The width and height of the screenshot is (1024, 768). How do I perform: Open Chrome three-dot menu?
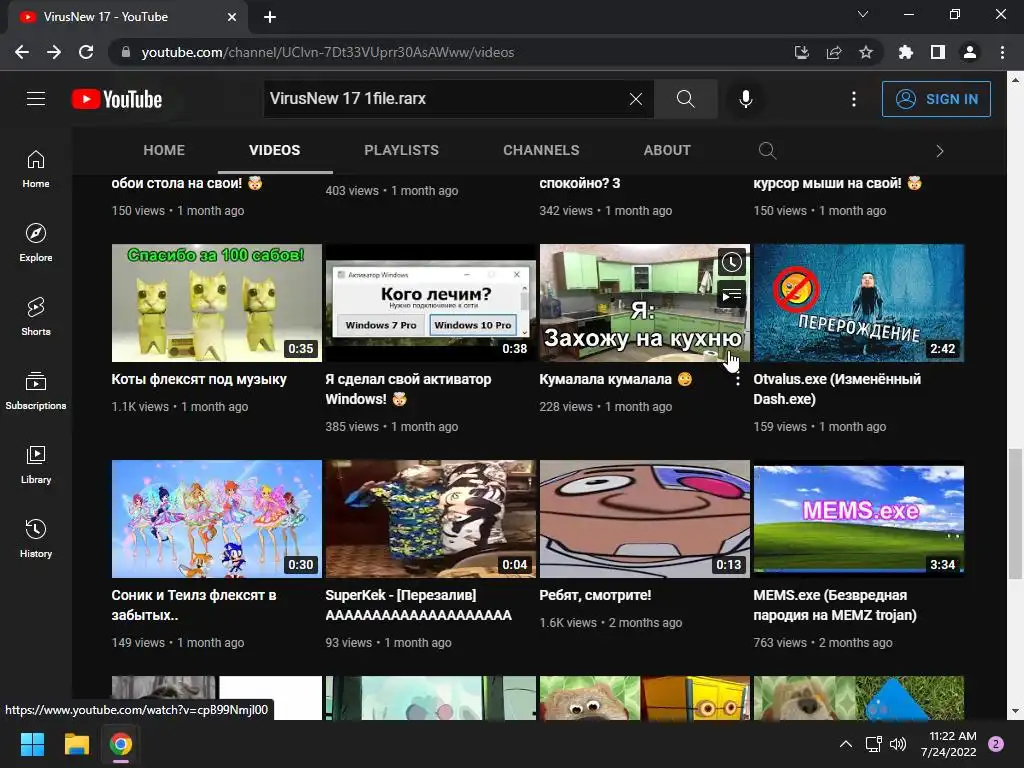click(x=1002, y=52)
